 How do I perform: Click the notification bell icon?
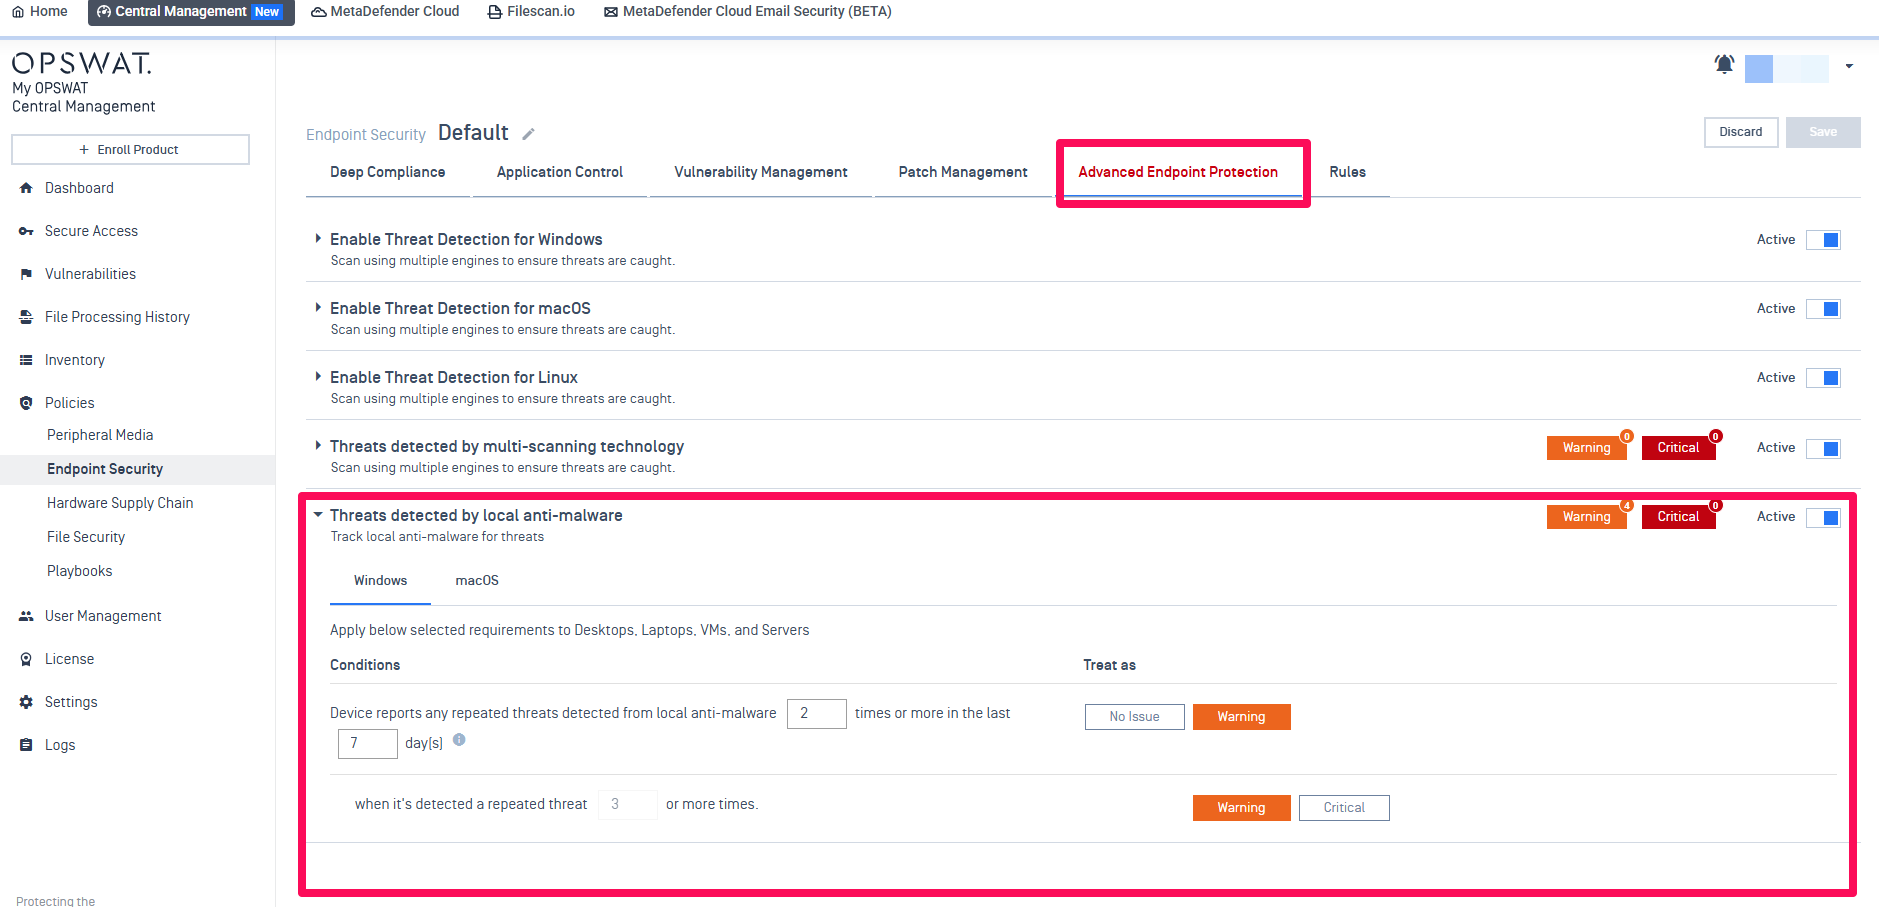(x=1724, y=65)
